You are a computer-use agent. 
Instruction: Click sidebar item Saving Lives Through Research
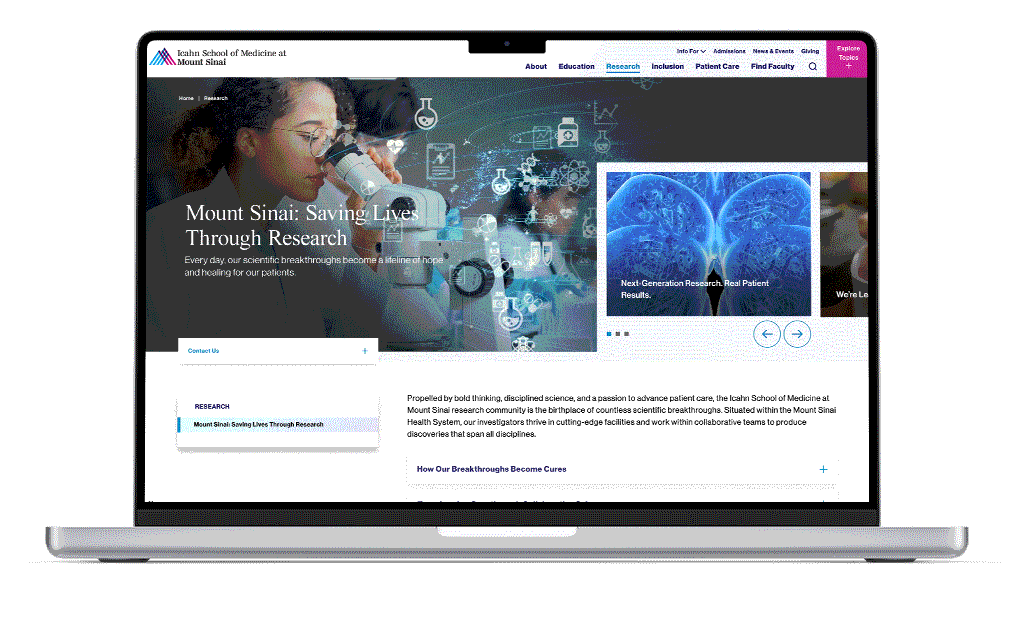tap(259, 425)
